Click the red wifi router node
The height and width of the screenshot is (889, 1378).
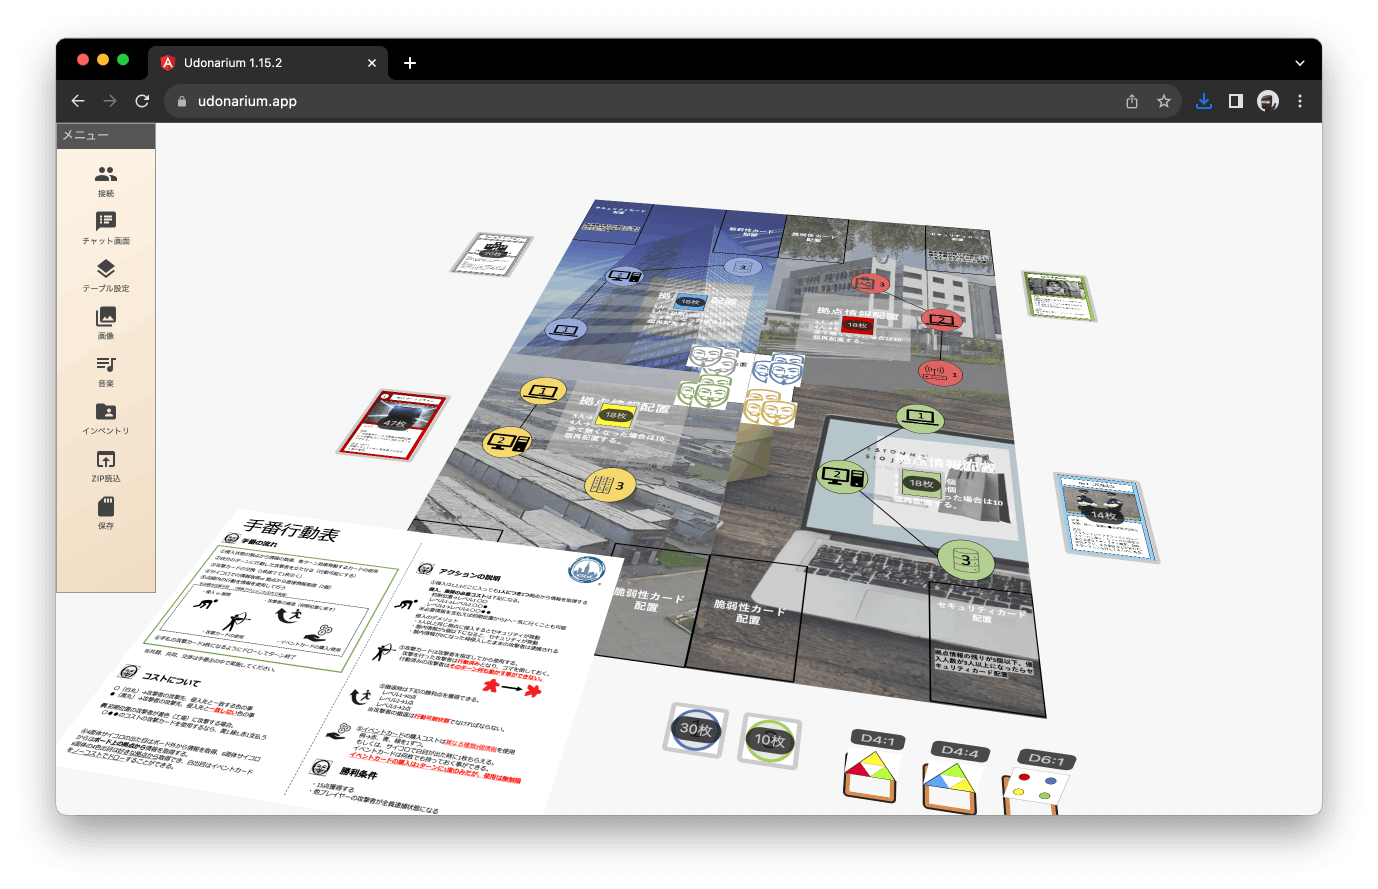point(939,374)
